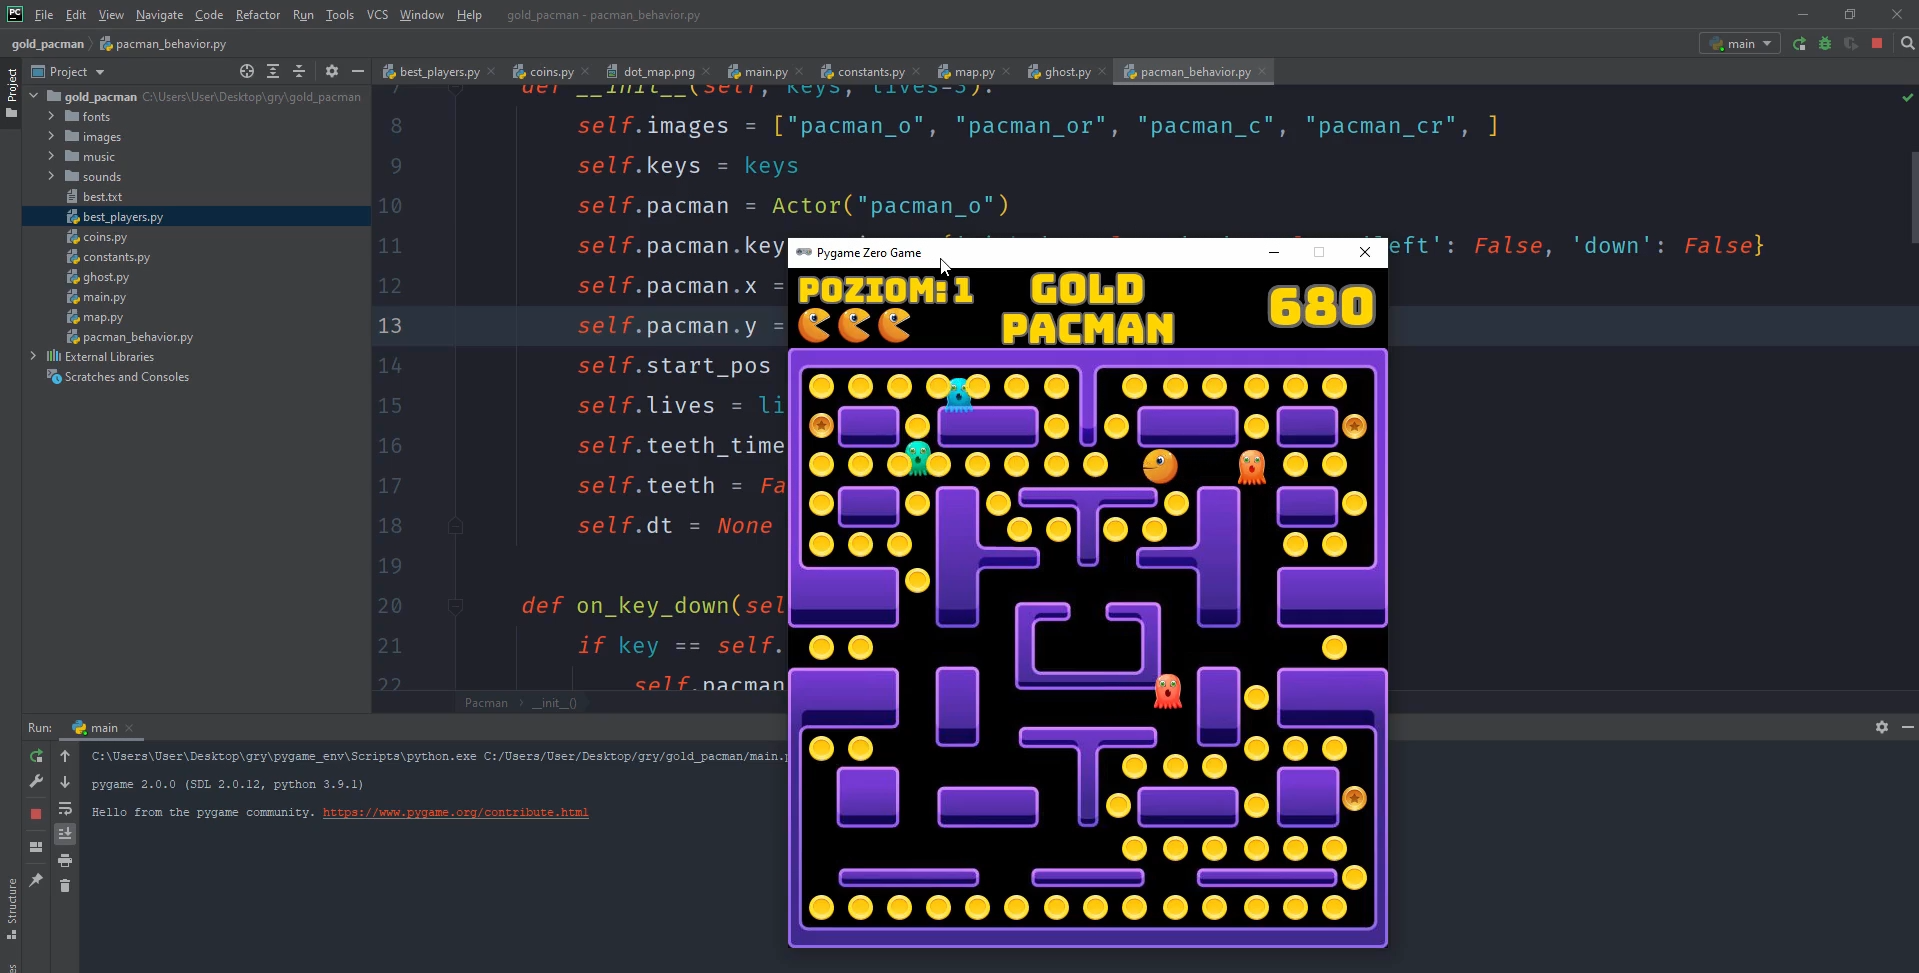Image resolution: width=1919 pixels, height=973 pixels.
Task: Click the Project tool window side button
Action: click(11, 92)
